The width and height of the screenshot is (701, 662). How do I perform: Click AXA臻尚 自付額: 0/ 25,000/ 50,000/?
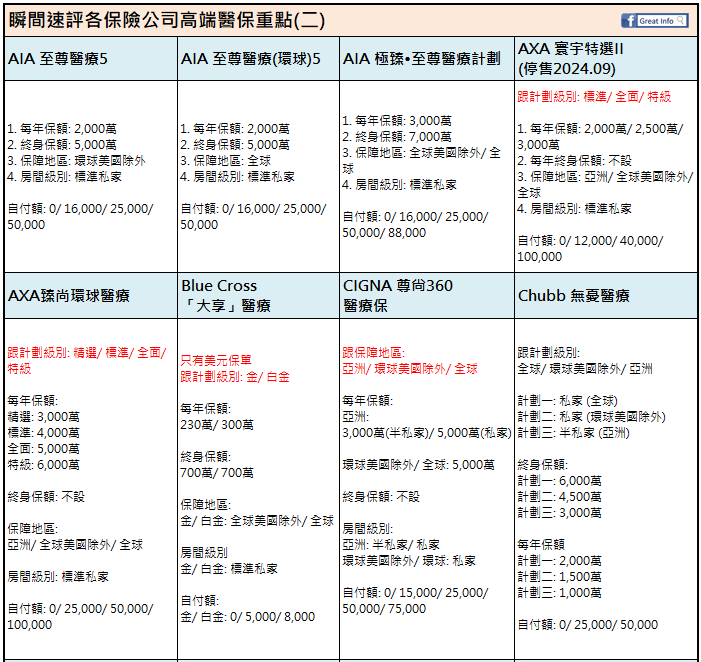80,608
